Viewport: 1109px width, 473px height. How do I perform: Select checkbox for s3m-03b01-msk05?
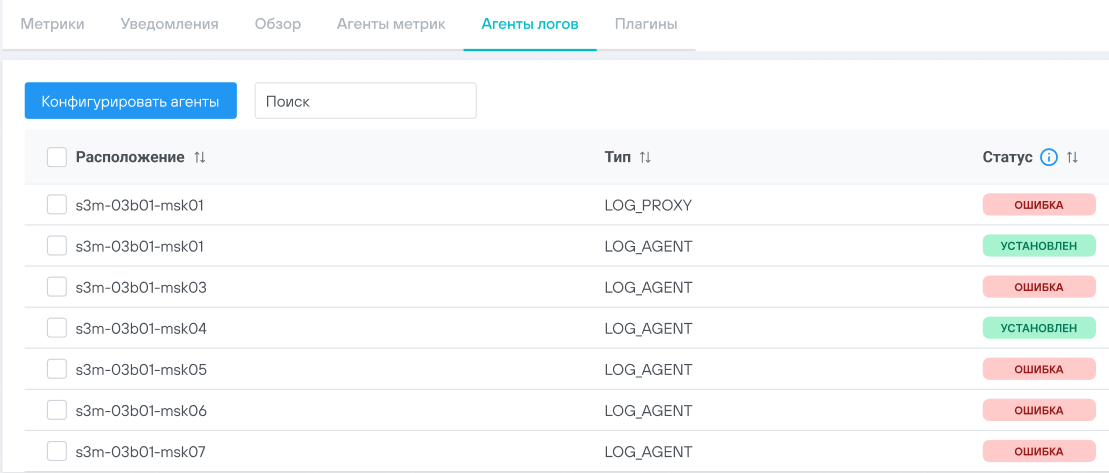[x=57, y=369]
